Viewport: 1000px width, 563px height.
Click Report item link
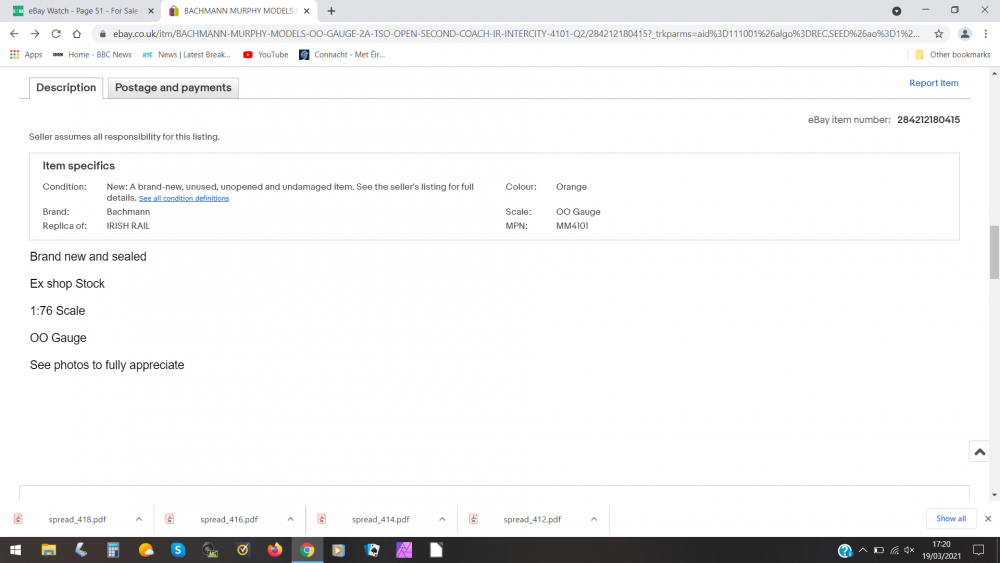click(x=933, y=83)
